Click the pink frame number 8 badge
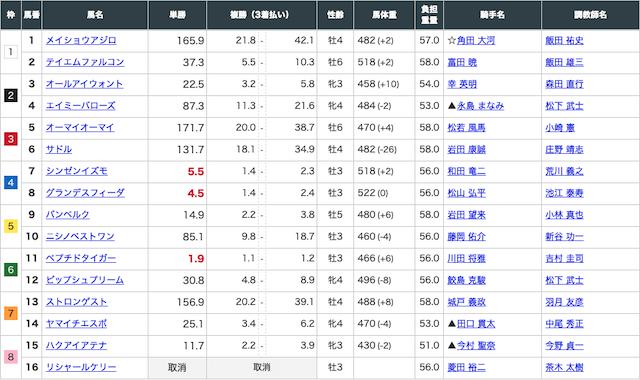The height and width of the screenshot is (380, 640). tap(11, 357)
